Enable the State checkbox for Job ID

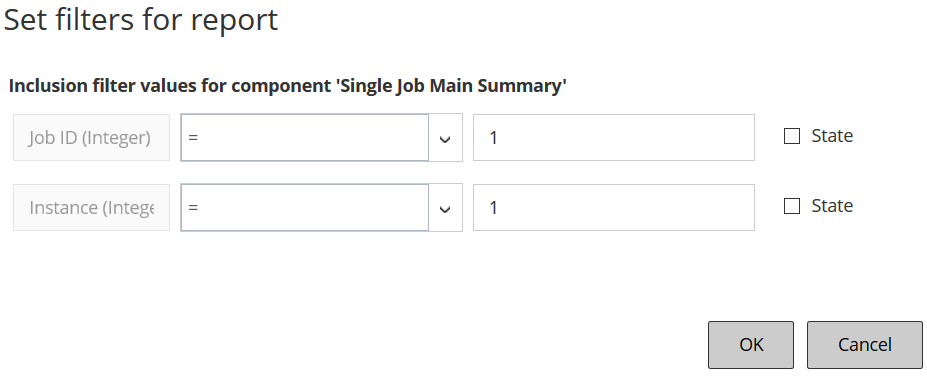pos(792,137)
